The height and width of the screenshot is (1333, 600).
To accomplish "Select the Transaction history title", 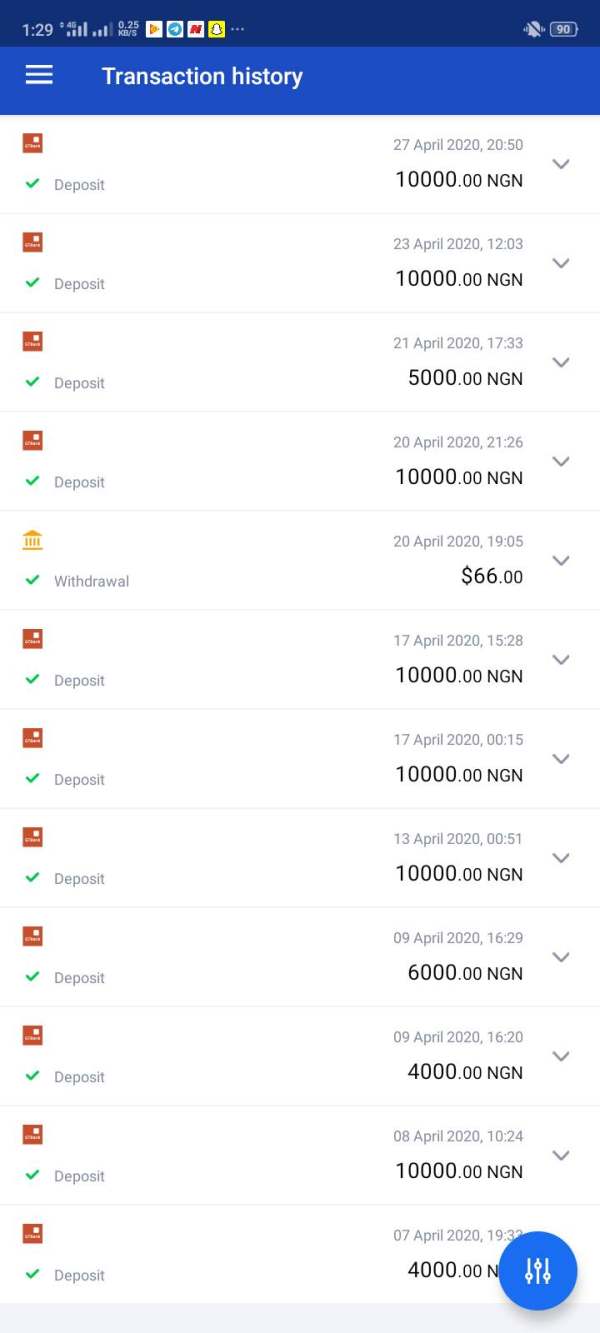I will pyautogui.click(x=202, y=76).
